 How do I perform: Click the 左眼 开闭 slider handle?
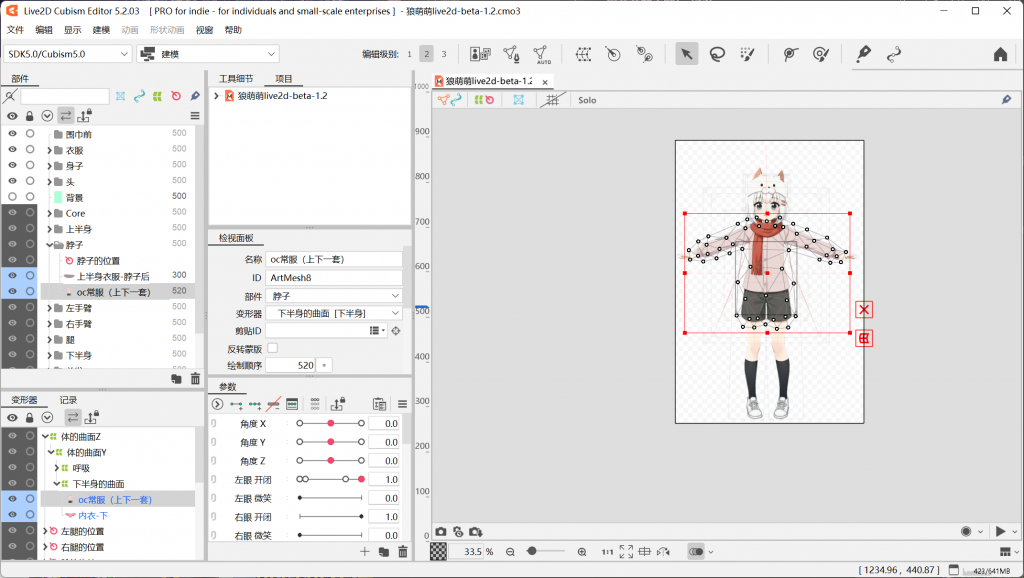pos(361,479)
